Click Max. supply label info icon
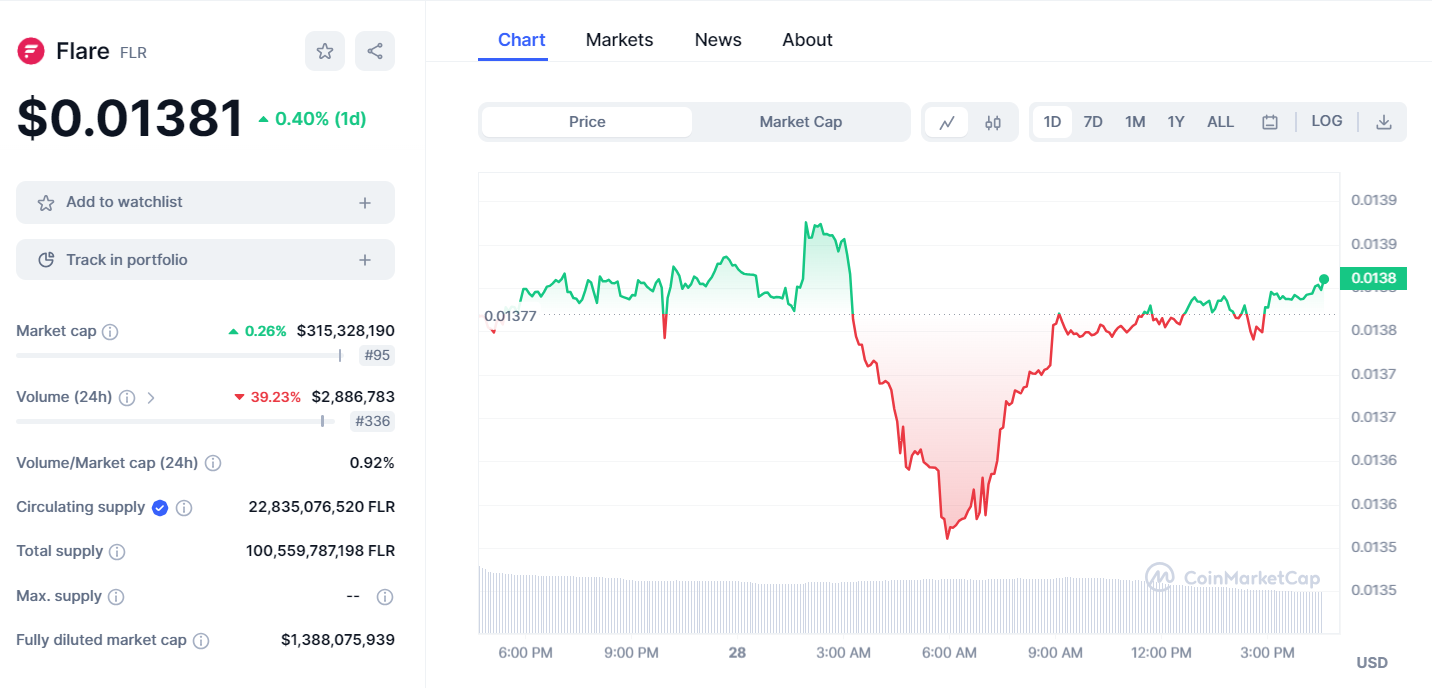 [116, 597]
